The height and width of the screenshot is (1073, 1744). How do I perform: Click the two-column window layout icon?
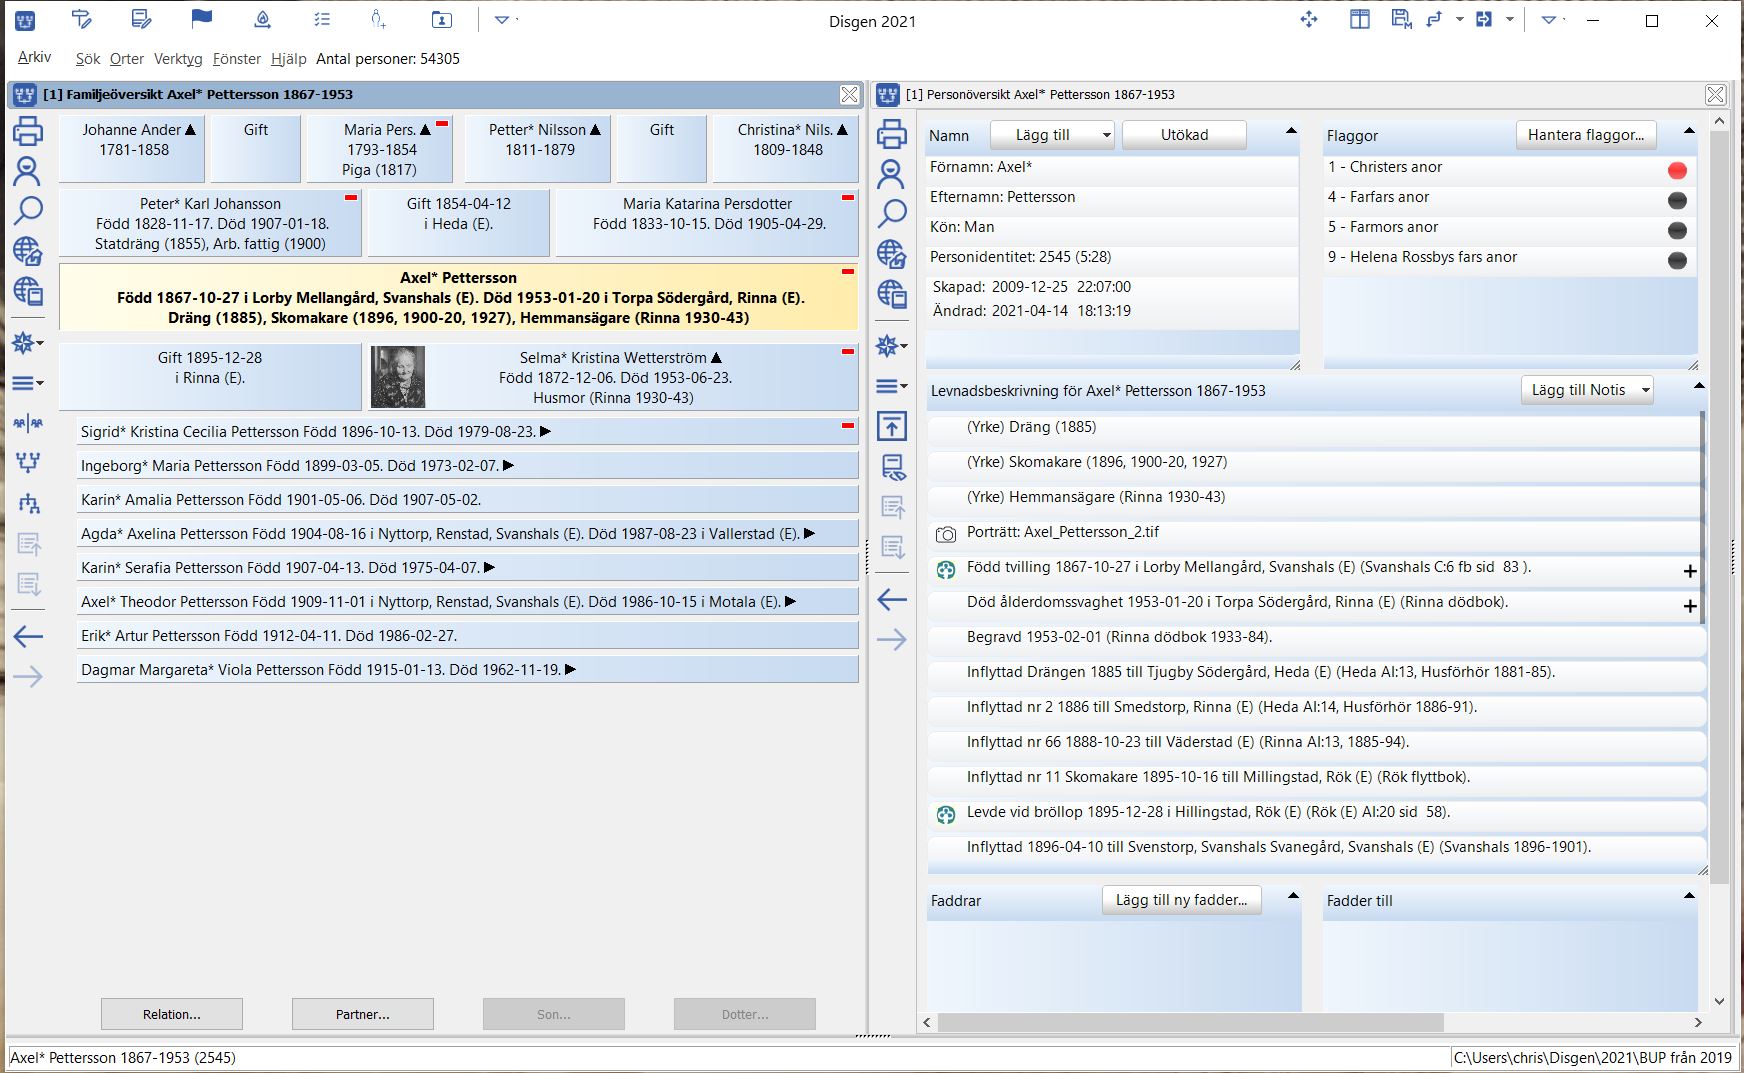1360,19
